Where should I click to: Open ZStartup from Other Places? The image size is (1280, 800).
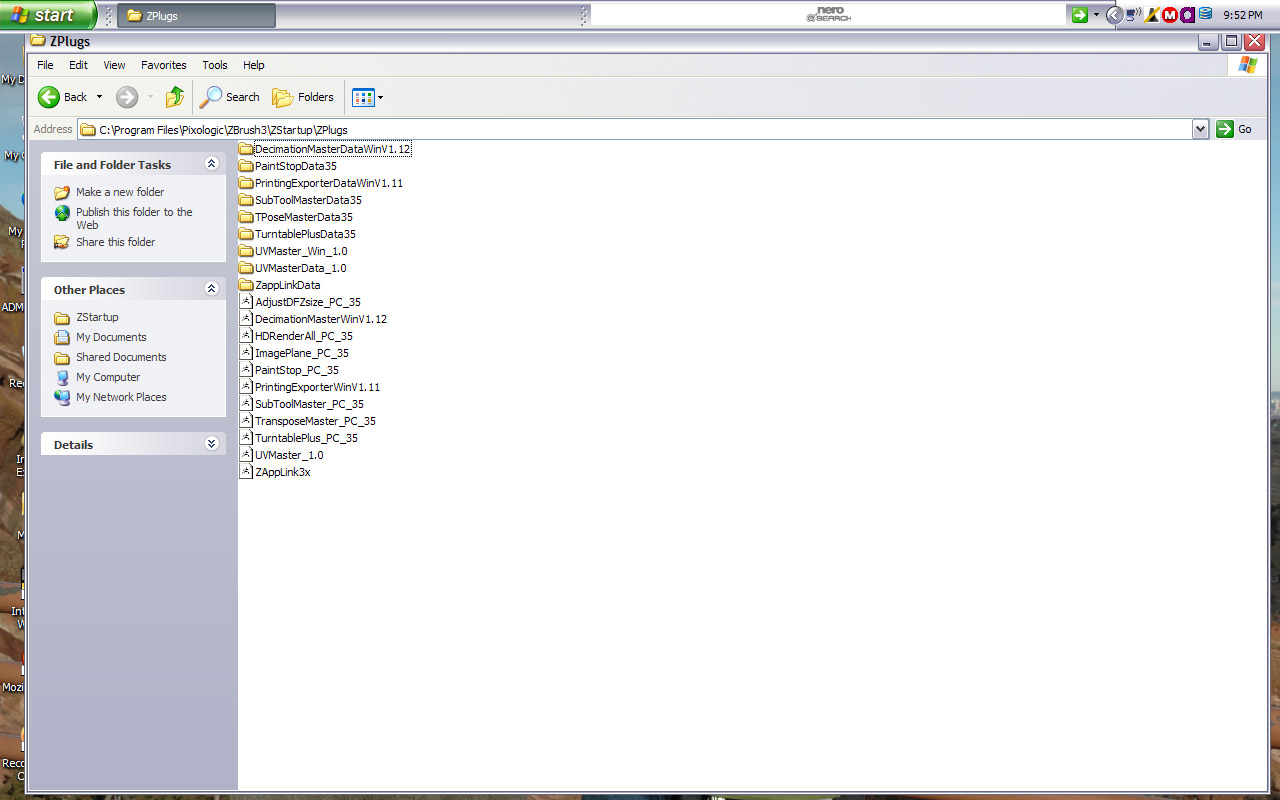[97, 317]
